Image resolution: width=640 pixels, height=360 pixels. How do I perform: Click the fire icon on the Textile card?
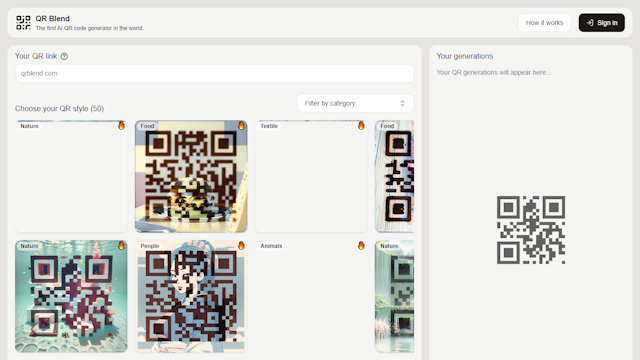point(361,125)
